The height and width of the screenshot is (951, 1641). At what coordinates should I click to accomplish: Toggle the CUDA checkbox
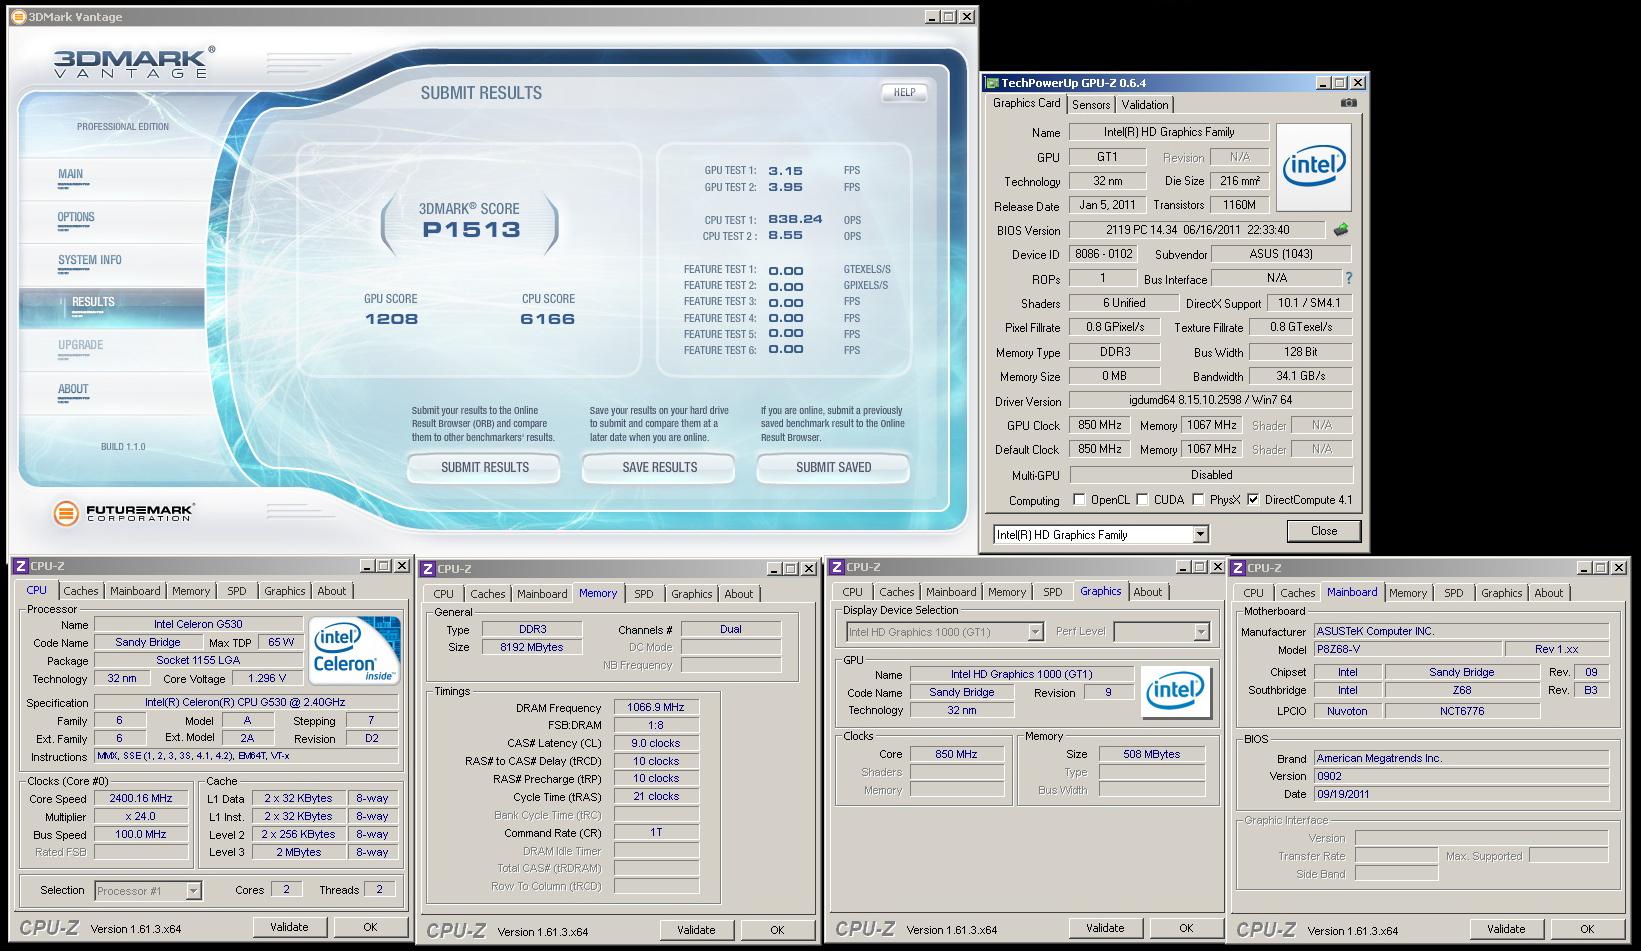(1142, 500)
